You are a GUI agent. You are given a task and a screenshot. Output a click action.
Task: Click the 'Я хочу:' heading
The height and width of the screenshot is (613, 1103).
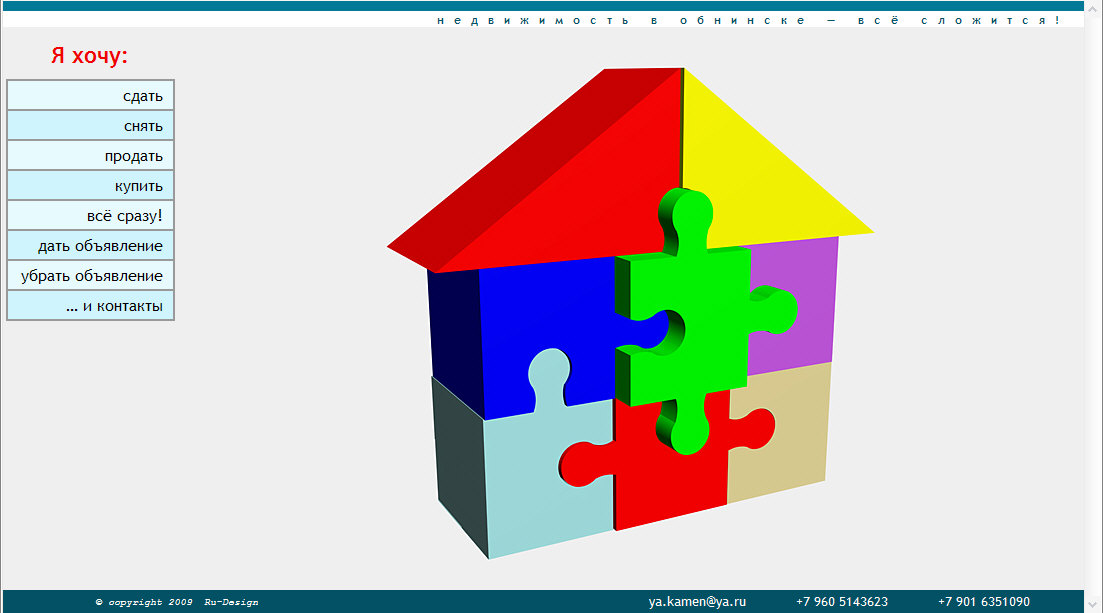point(89,55)
